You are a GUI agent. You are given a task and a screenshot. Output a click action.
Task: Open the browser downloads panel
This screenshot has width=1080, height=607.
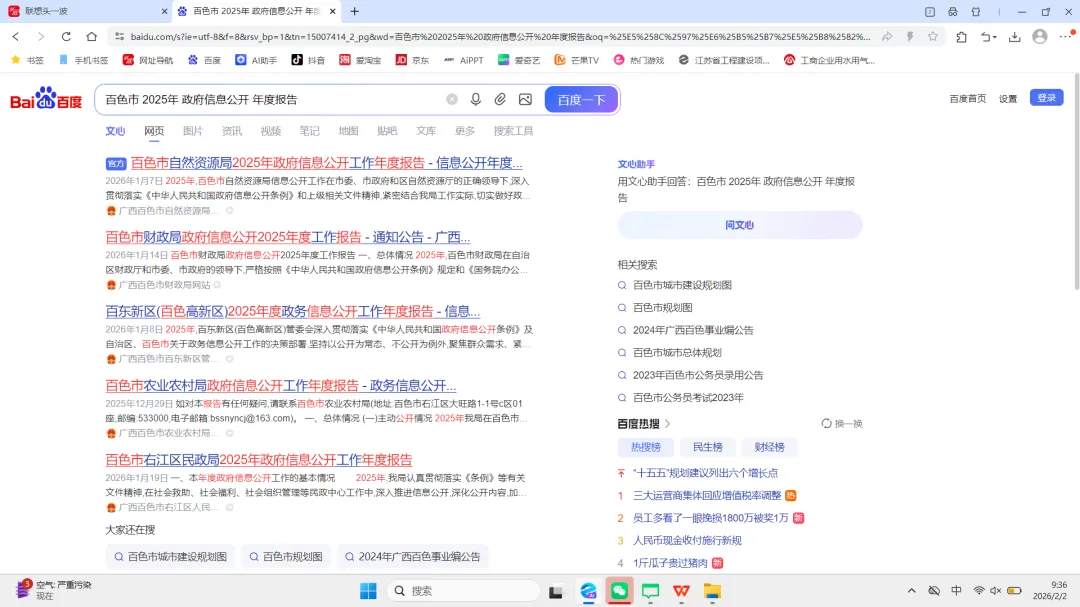pyautogui.click(x=1015, y=37)
